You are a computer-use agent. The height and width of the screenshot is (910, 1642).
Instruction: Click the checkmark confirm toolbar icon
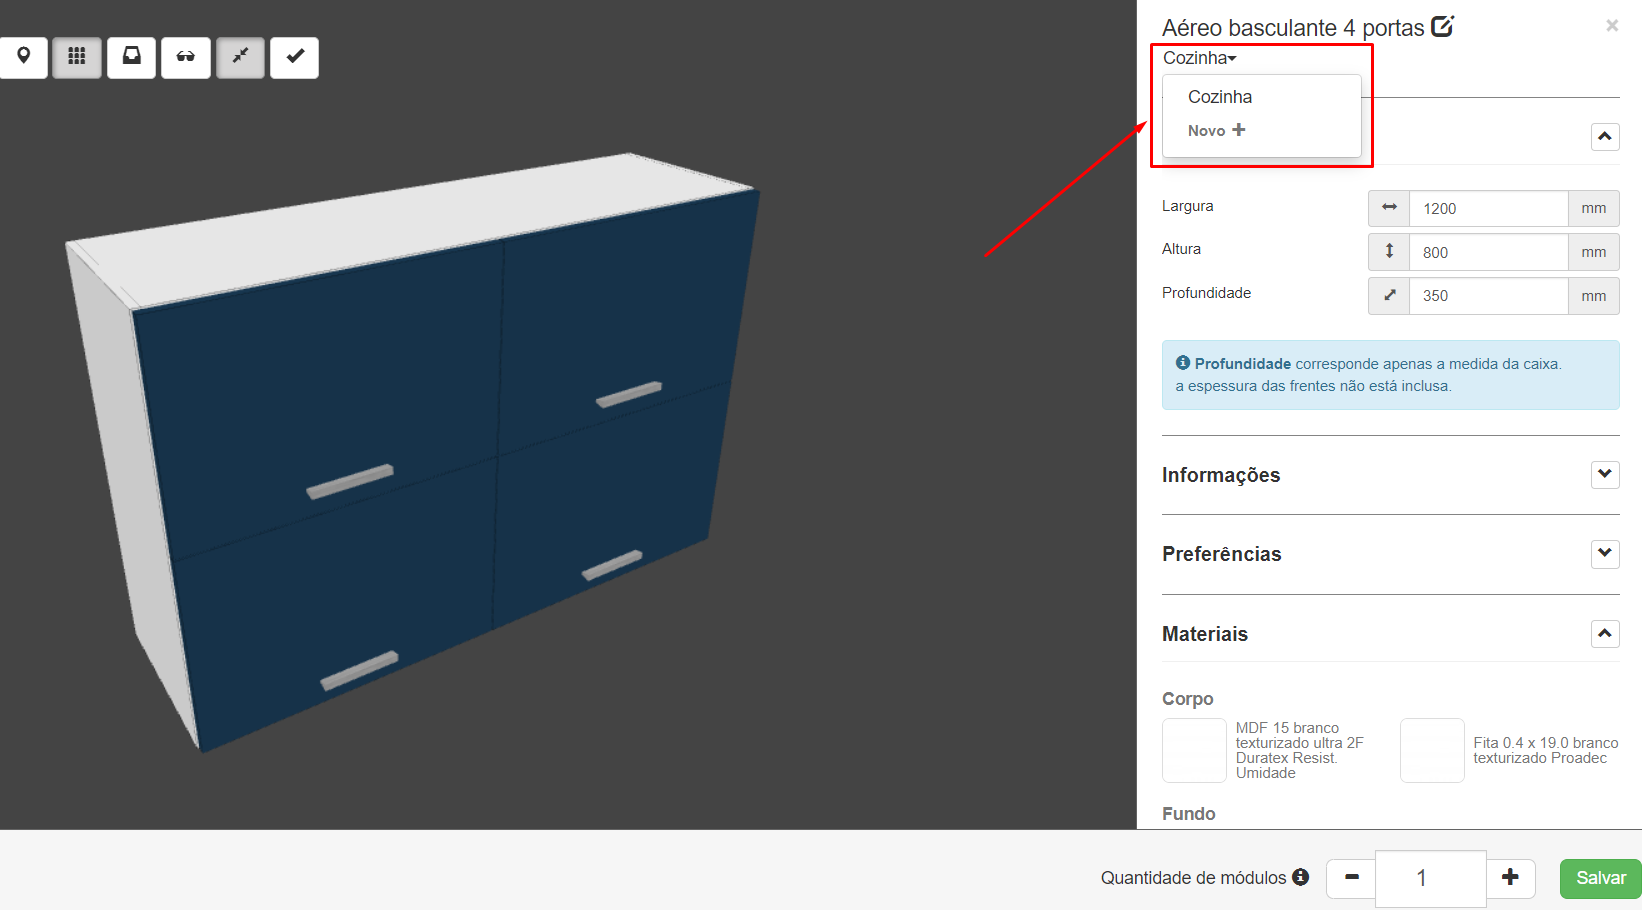pyautogui.click(x=295, y=57)
